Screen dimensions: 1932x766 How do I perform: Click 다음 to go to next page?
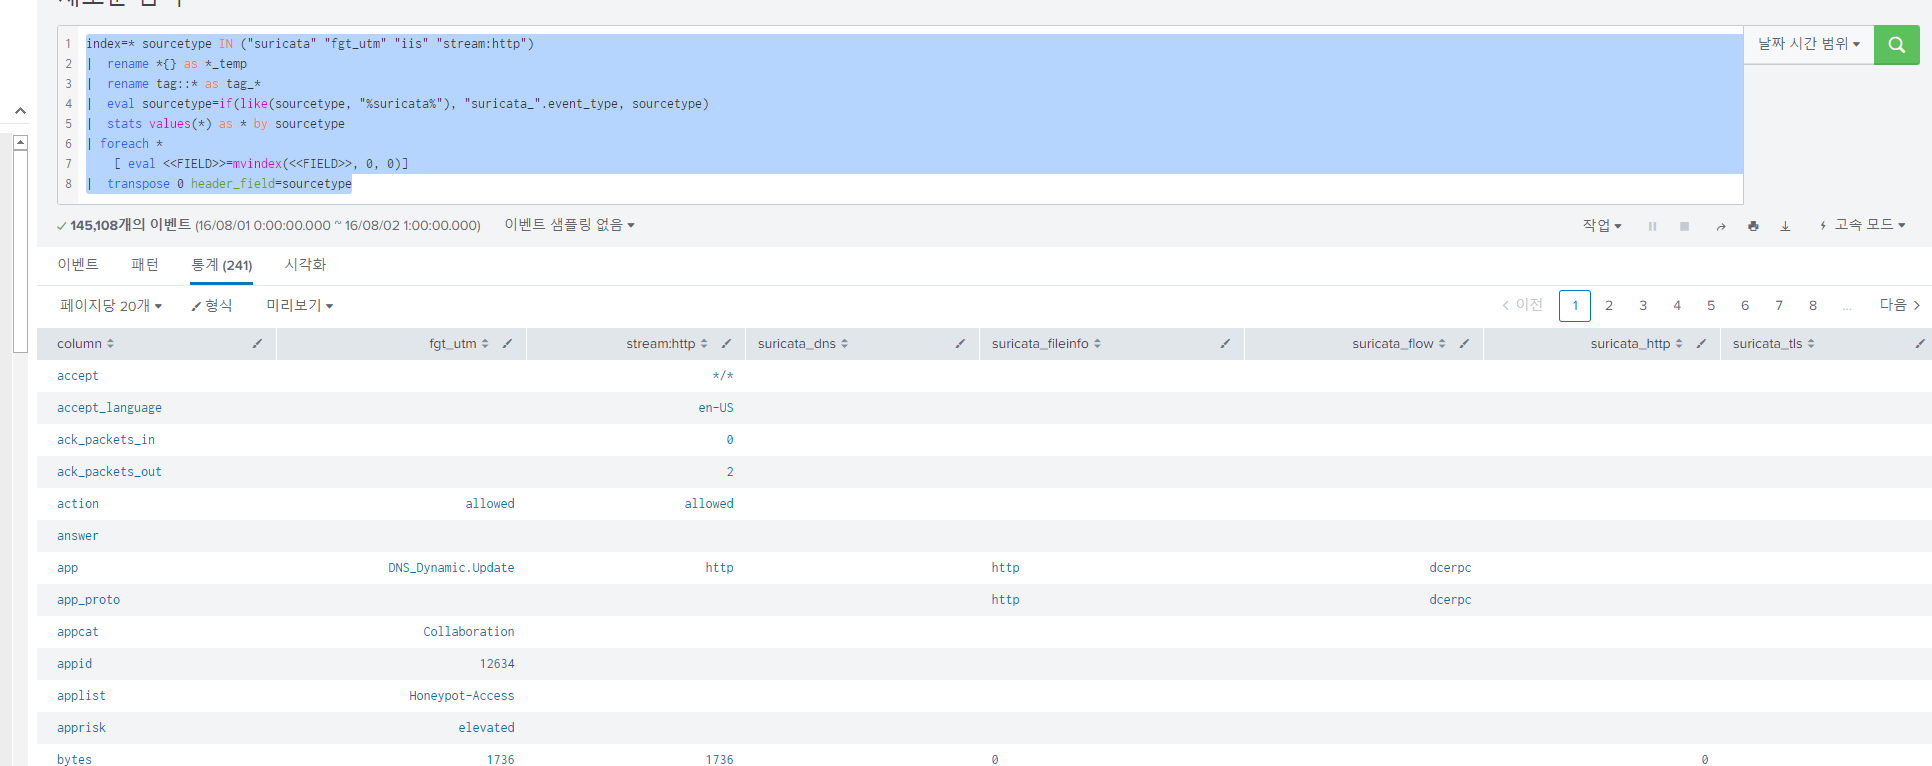pos(1899,305)
